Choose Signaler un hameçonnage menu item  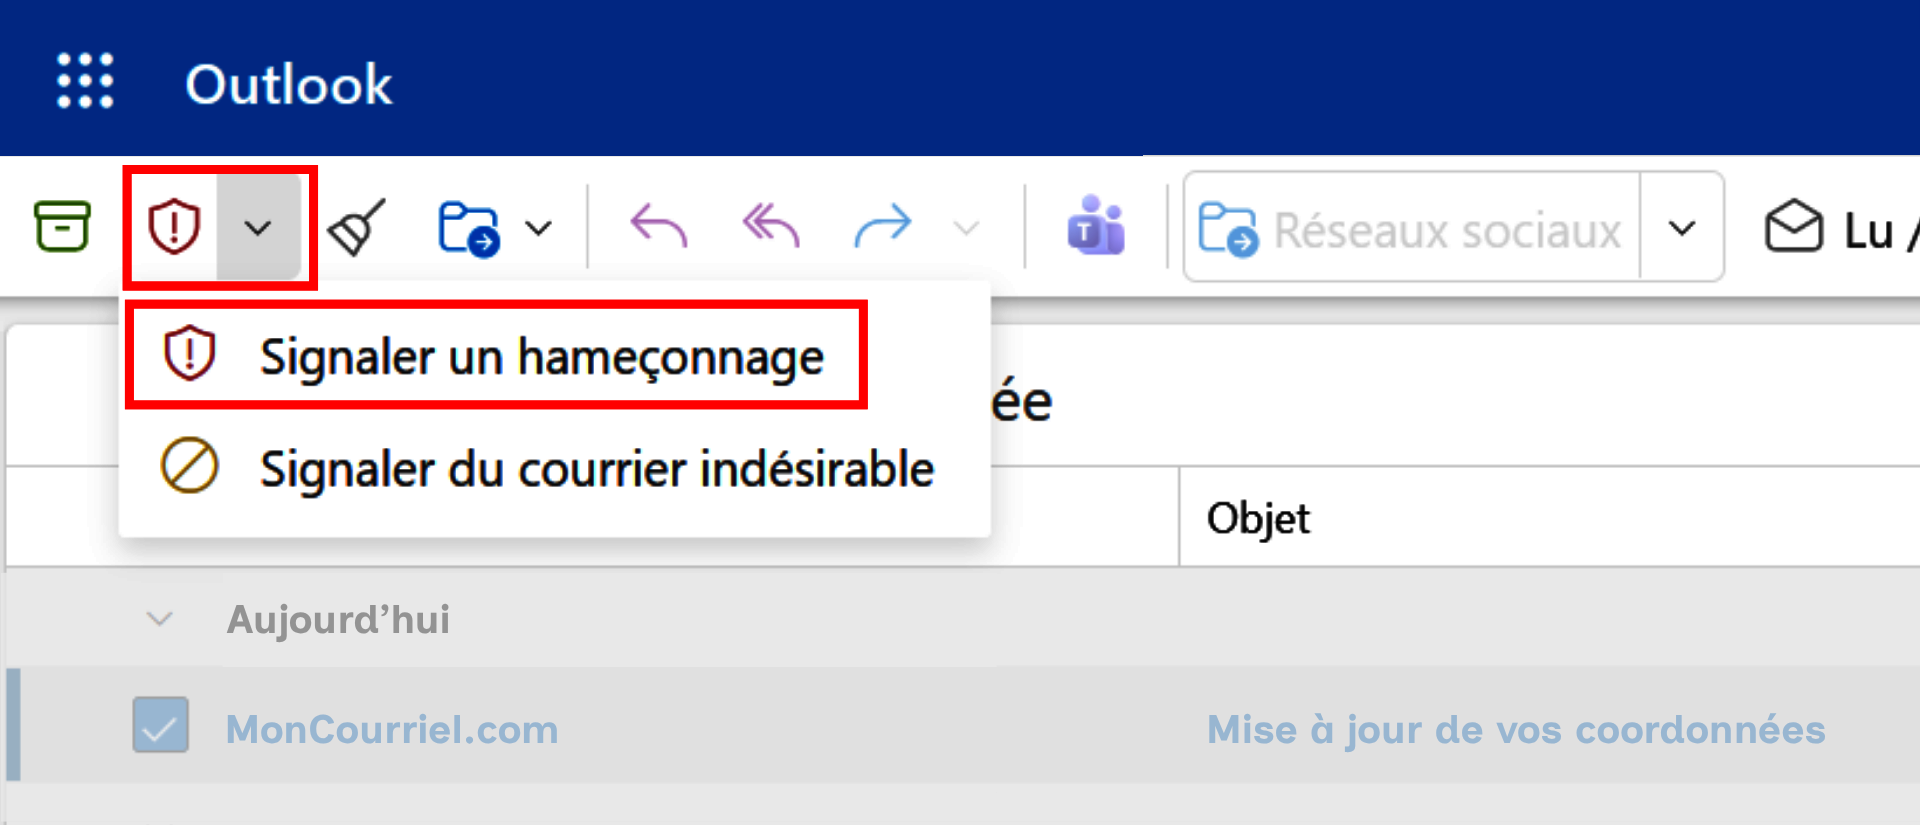[x=496, y=356]
